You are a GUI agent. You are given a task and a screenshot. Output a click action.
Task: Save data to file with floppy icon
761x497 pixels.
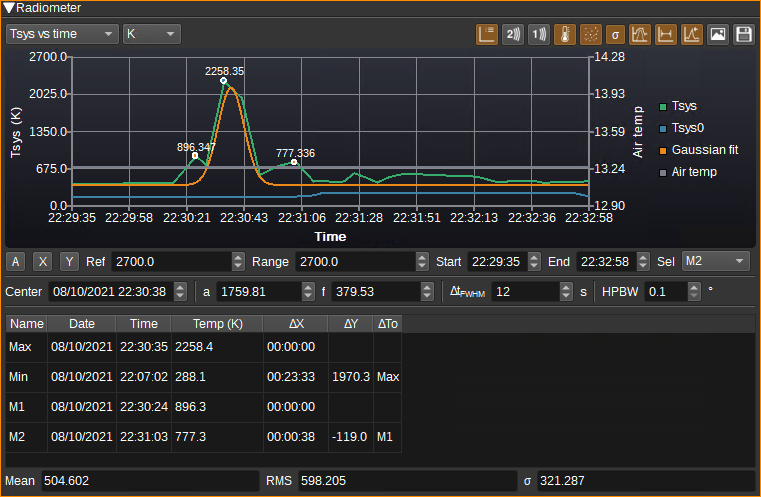[x=744, y=34]
